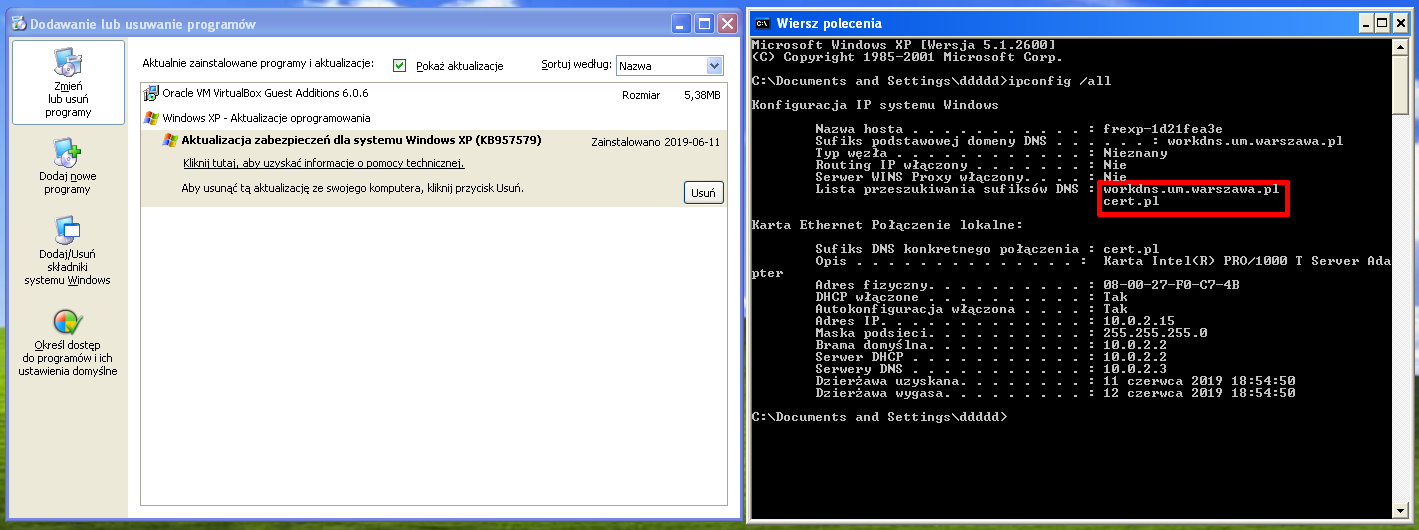Click the Oracle VM VirtualBox Guest Additions icon
The image size is (1419, 530).
point(151,94)
